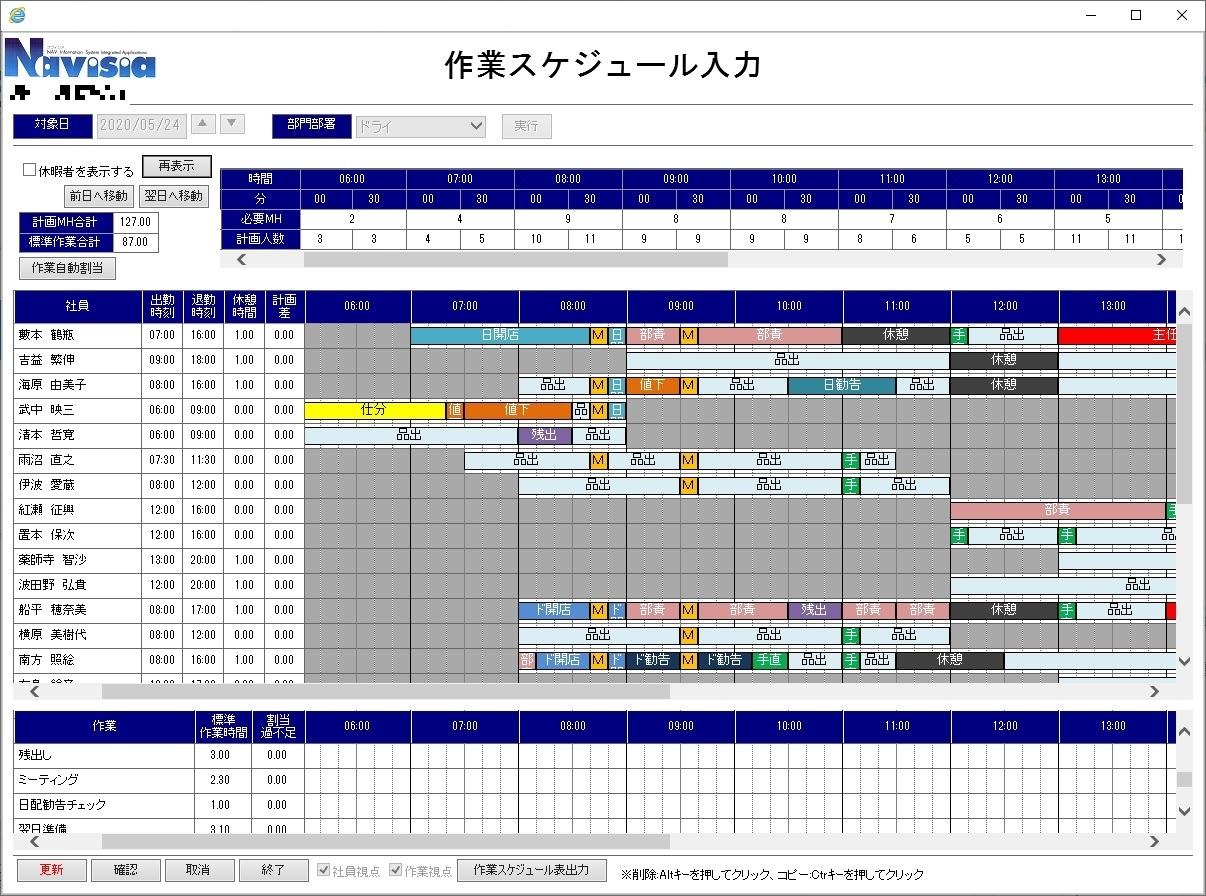1206x896 pixels.
Task: Toggle the 社員視点 checkbox
Action: coord(324,871)
